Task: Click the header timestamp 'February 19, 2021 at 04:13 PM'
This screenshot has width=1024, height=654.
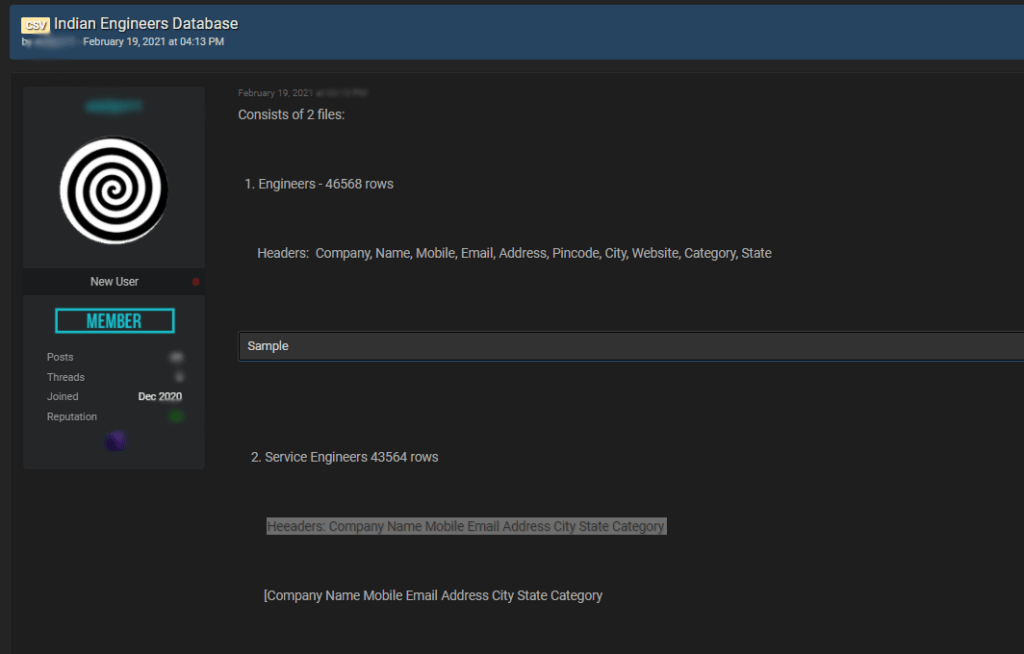Action: (153, 42)
